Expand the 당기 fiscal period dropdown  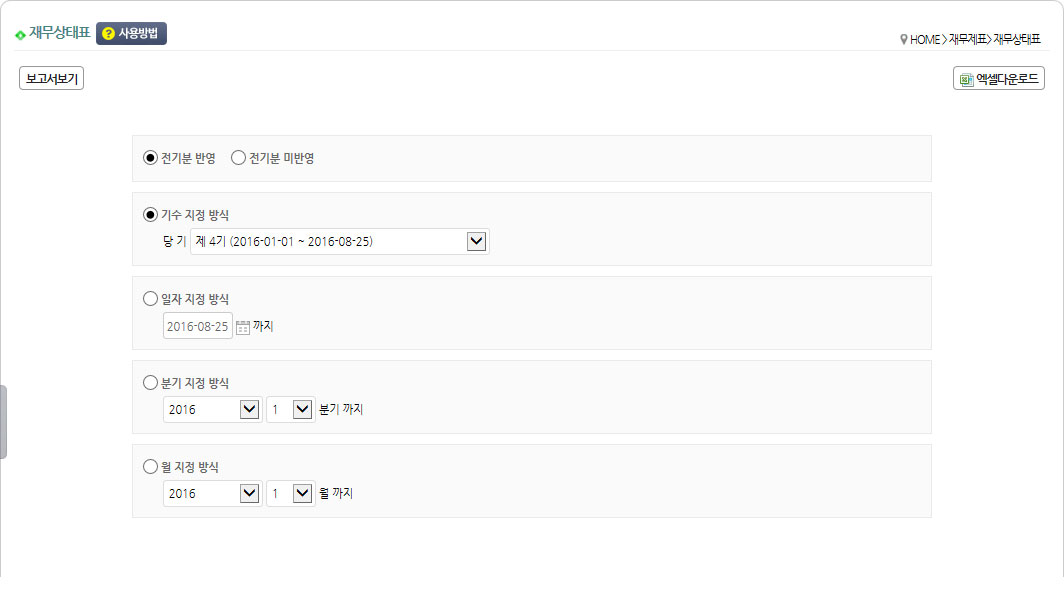tap(339, 241)
